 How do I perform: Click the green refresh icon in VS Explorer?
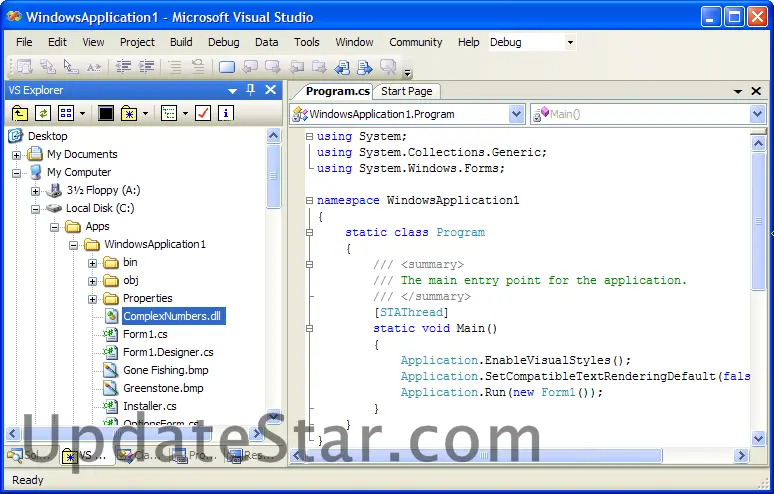coord(43,114)
